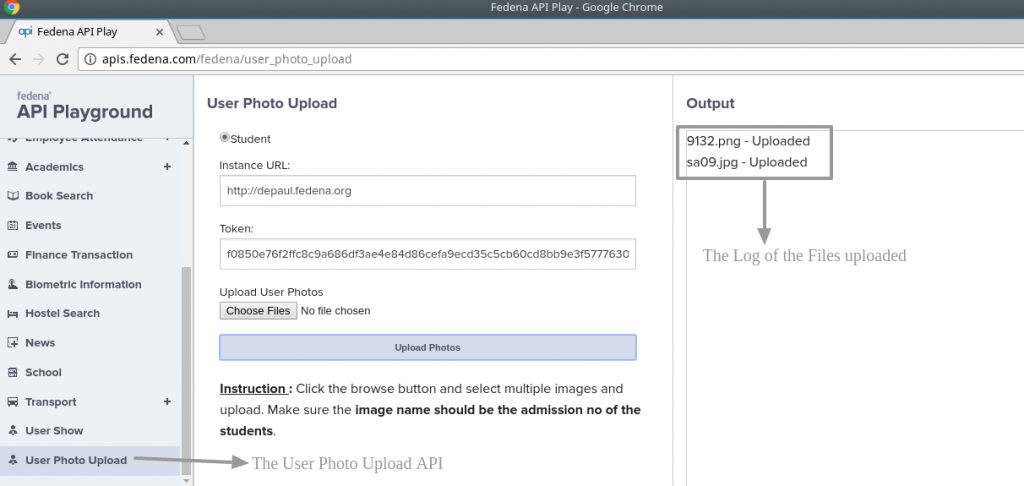Click the Biometric Information icon
The width and height of the screenshot is (1024, 486).
pos(13,284)
